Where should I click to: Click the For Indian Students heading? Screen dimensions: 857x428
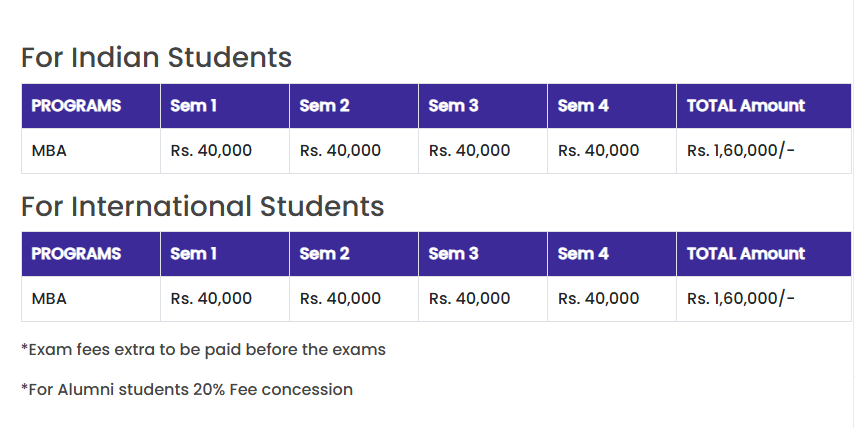[156, 57]
